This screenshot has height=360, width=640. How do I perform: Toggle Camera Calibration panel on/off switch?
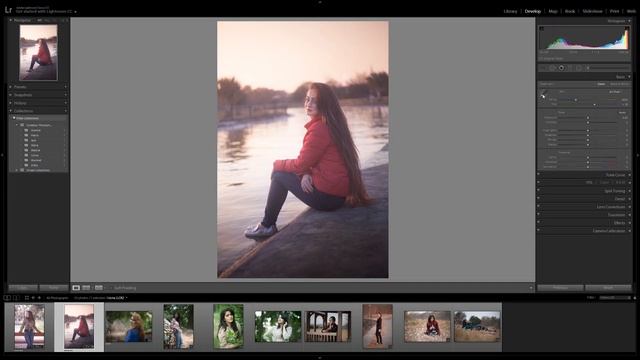(538, 230)
